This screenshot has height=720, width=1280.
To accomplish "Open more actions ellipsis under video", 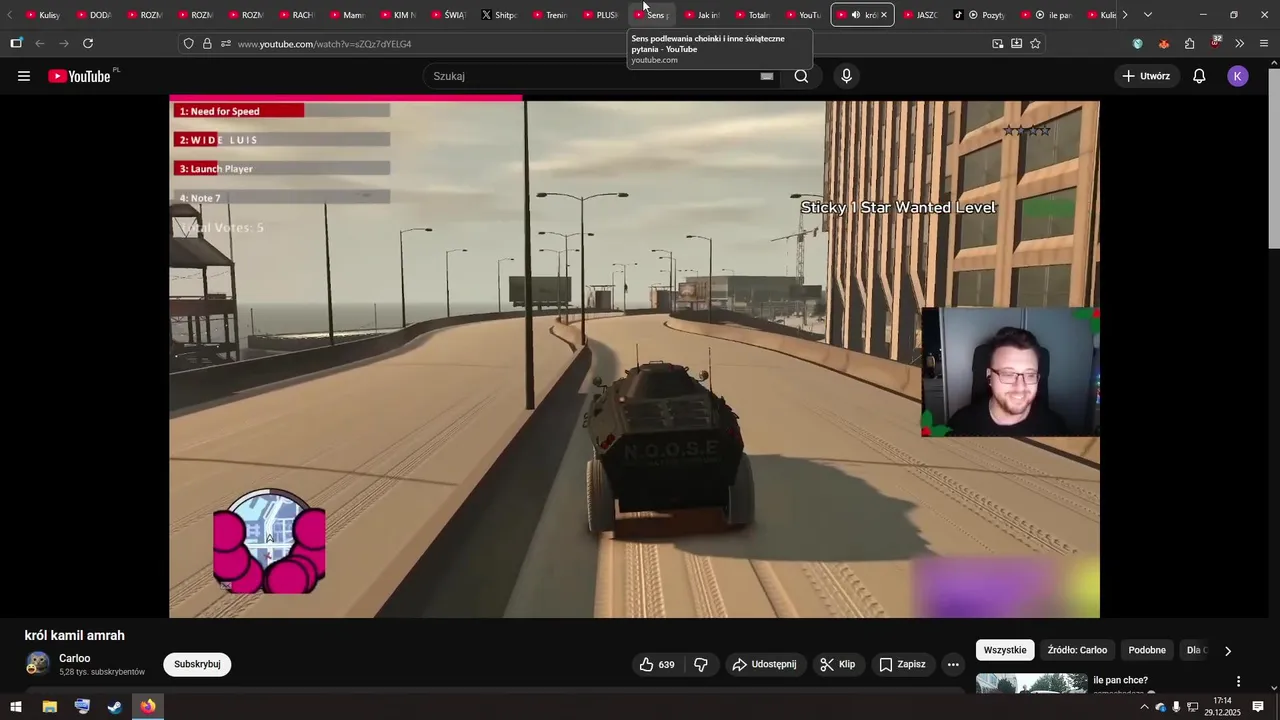I will (x=953, y=664).
